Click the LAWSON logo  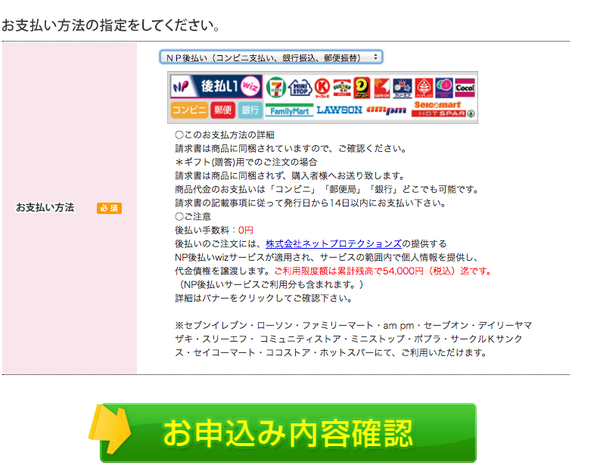339,110
